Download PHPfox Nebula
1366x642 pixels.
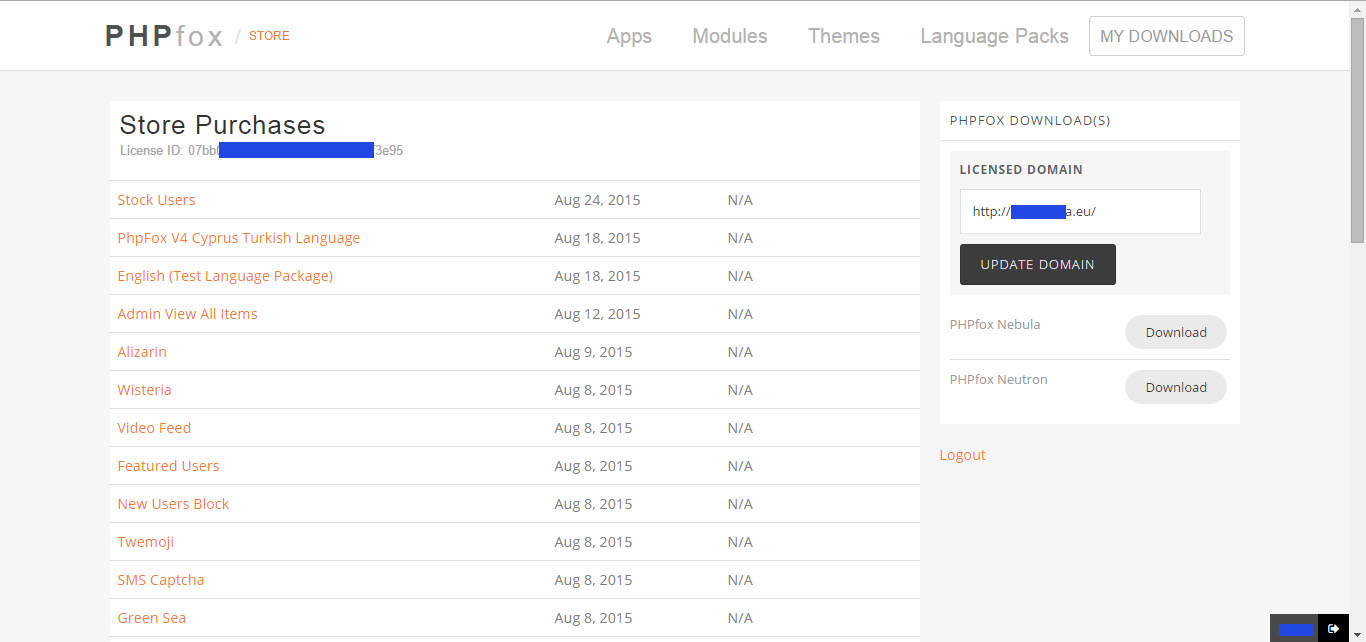coord(1176,332)
